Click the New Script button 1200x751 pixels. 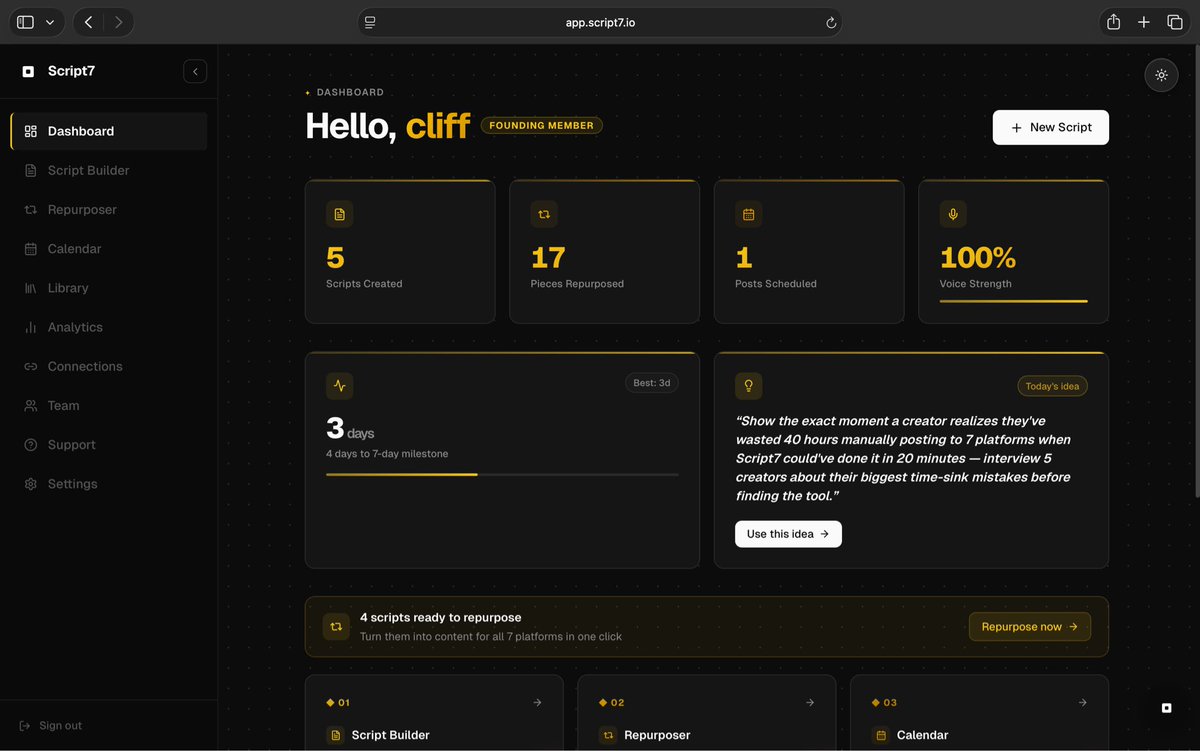[1050, 127]
